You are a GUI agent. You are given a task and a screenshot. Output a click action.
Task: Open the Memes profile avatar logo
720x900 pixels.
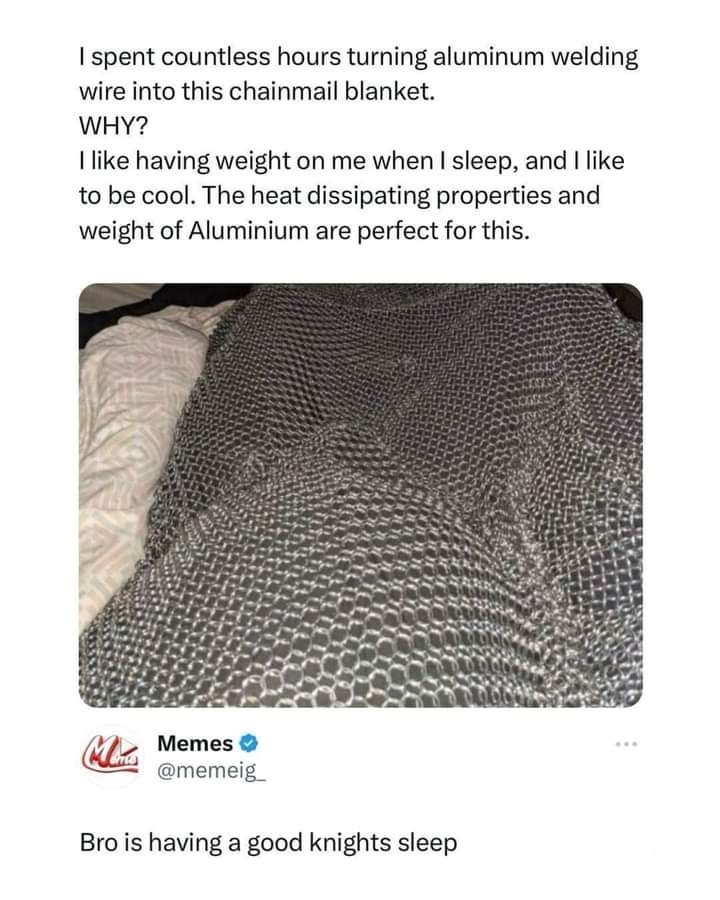111,757
